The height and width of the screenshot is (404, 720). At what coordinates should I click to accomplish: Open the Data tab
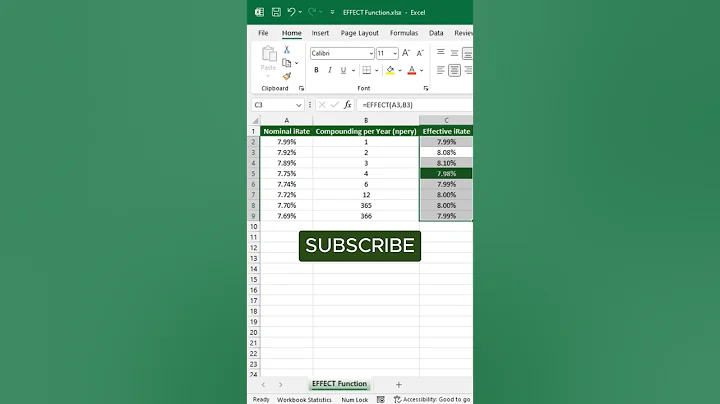click(436, 33)
